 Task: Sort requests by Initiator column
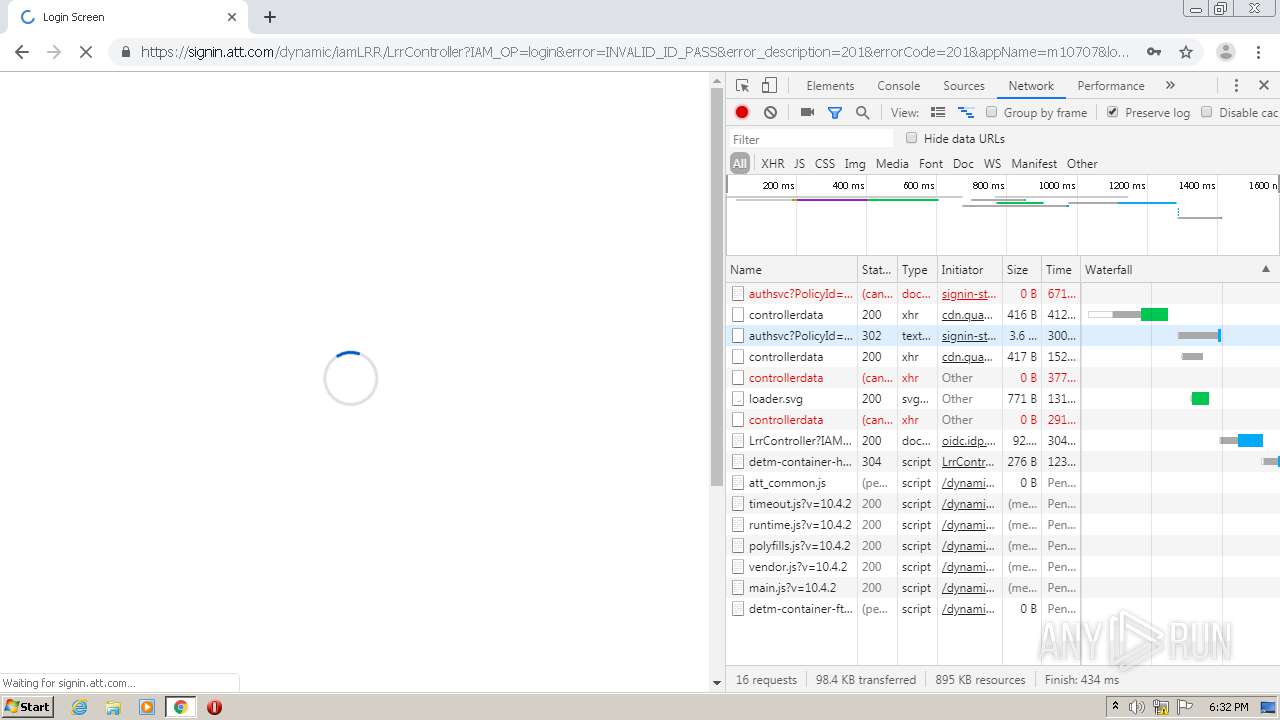click(x=969, y=270)
